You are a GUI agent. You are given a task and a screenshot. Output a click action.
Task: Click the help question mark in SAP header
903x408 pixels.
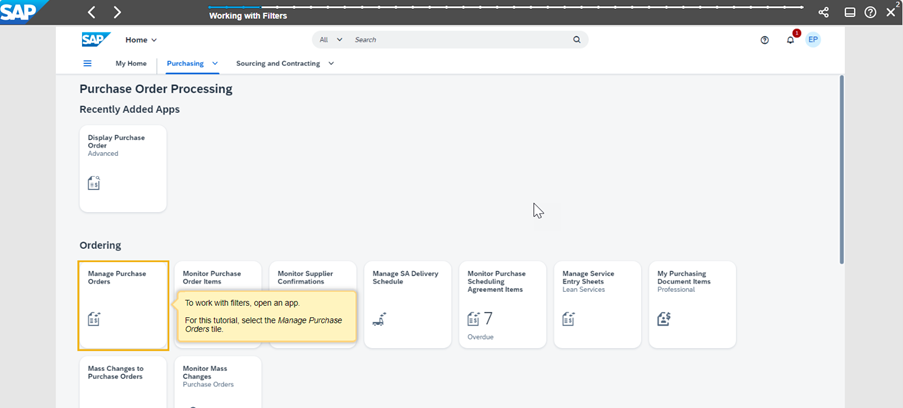click(x=765, y=40)
